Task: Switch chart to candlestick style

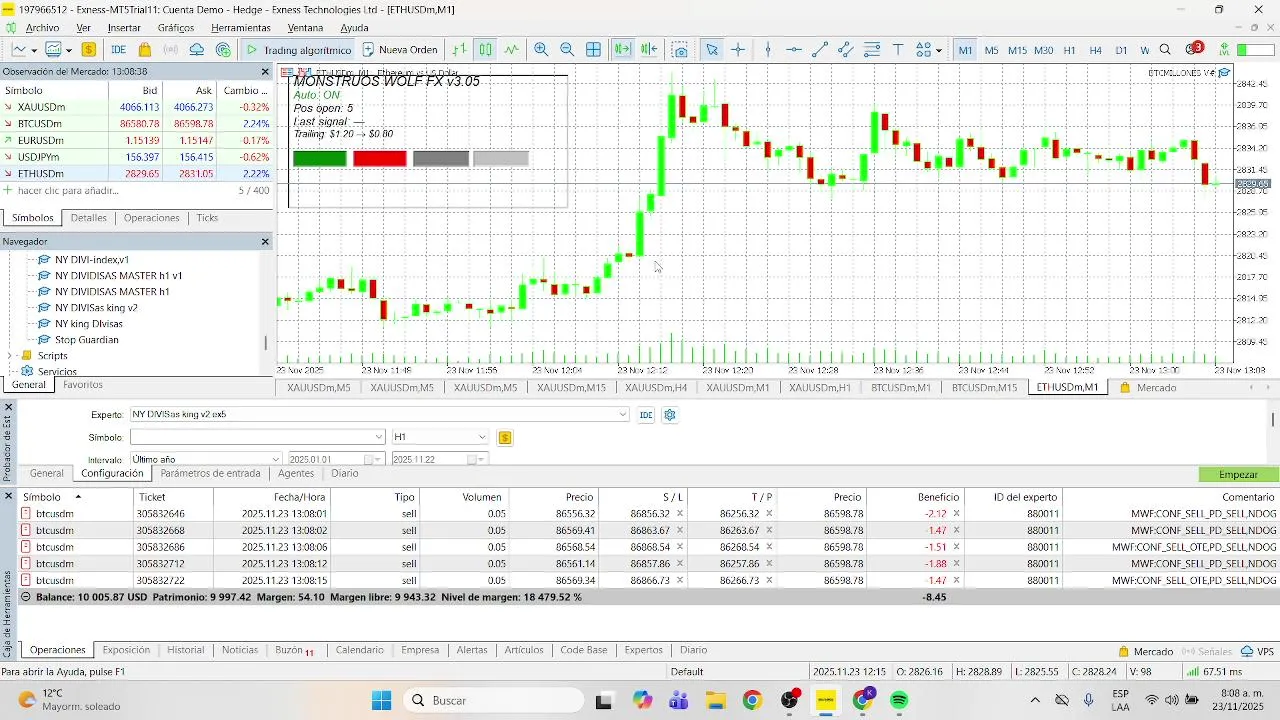Action: (485, 49)
